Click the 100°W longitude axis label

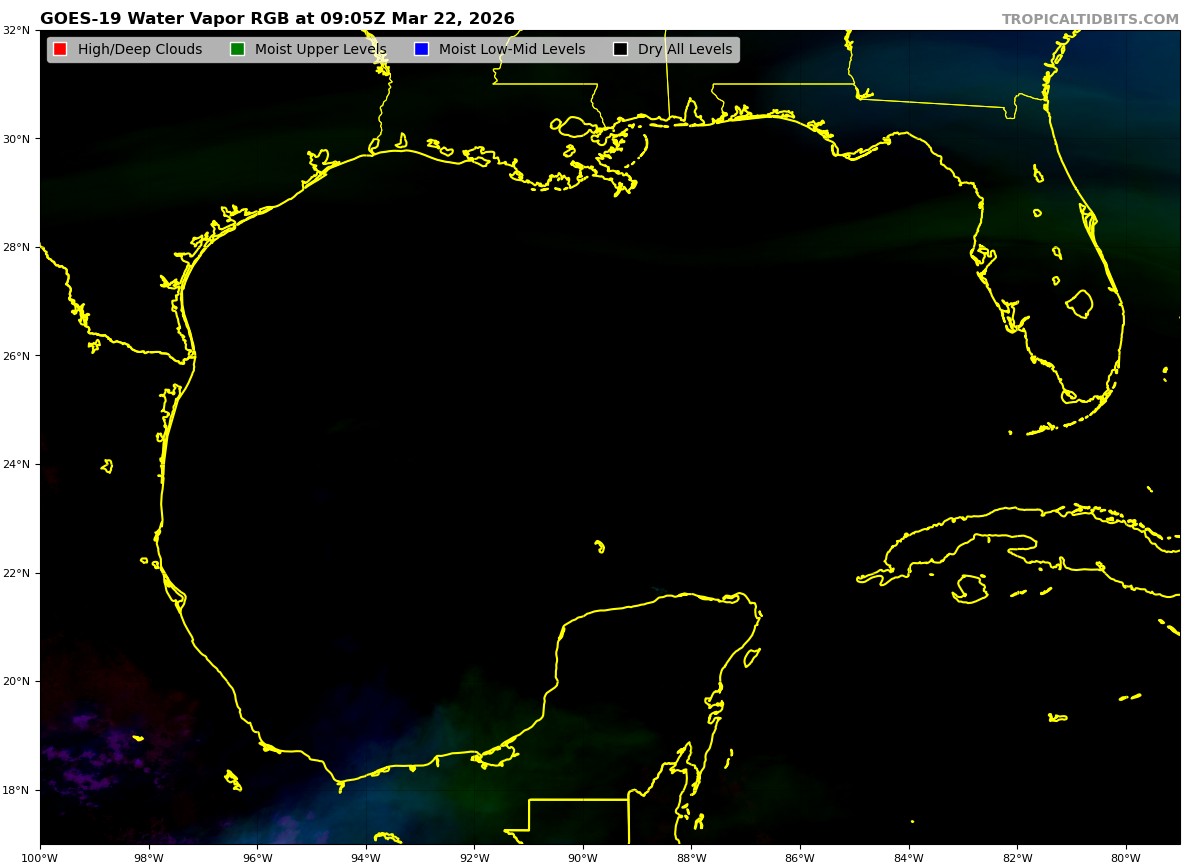pyautogui.click(x=40, y=857)
